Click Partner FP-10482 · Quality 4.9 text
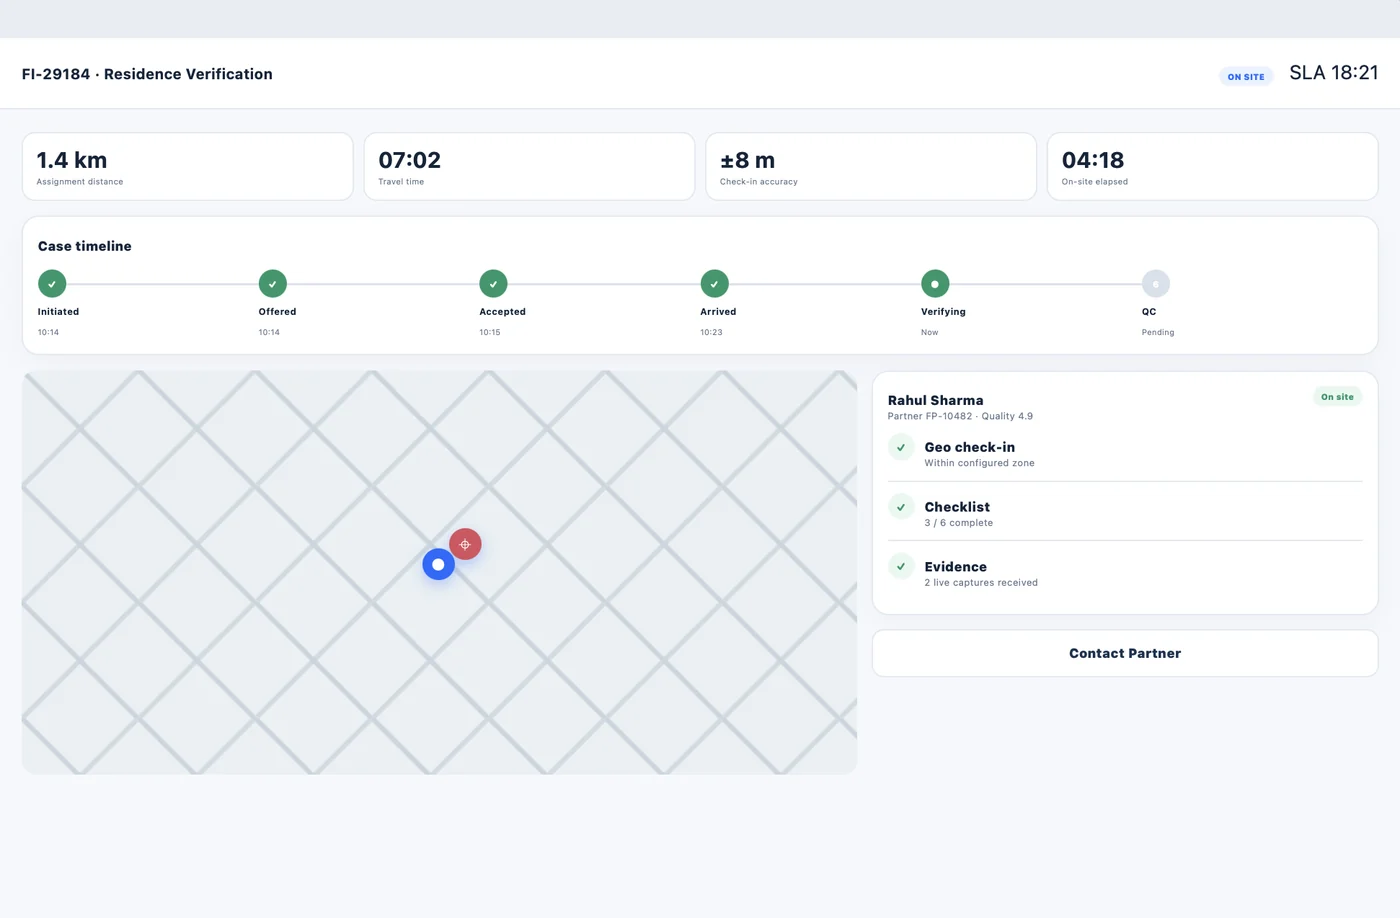The width and height of the screenshot is (1400, 918). click(960, 416)
